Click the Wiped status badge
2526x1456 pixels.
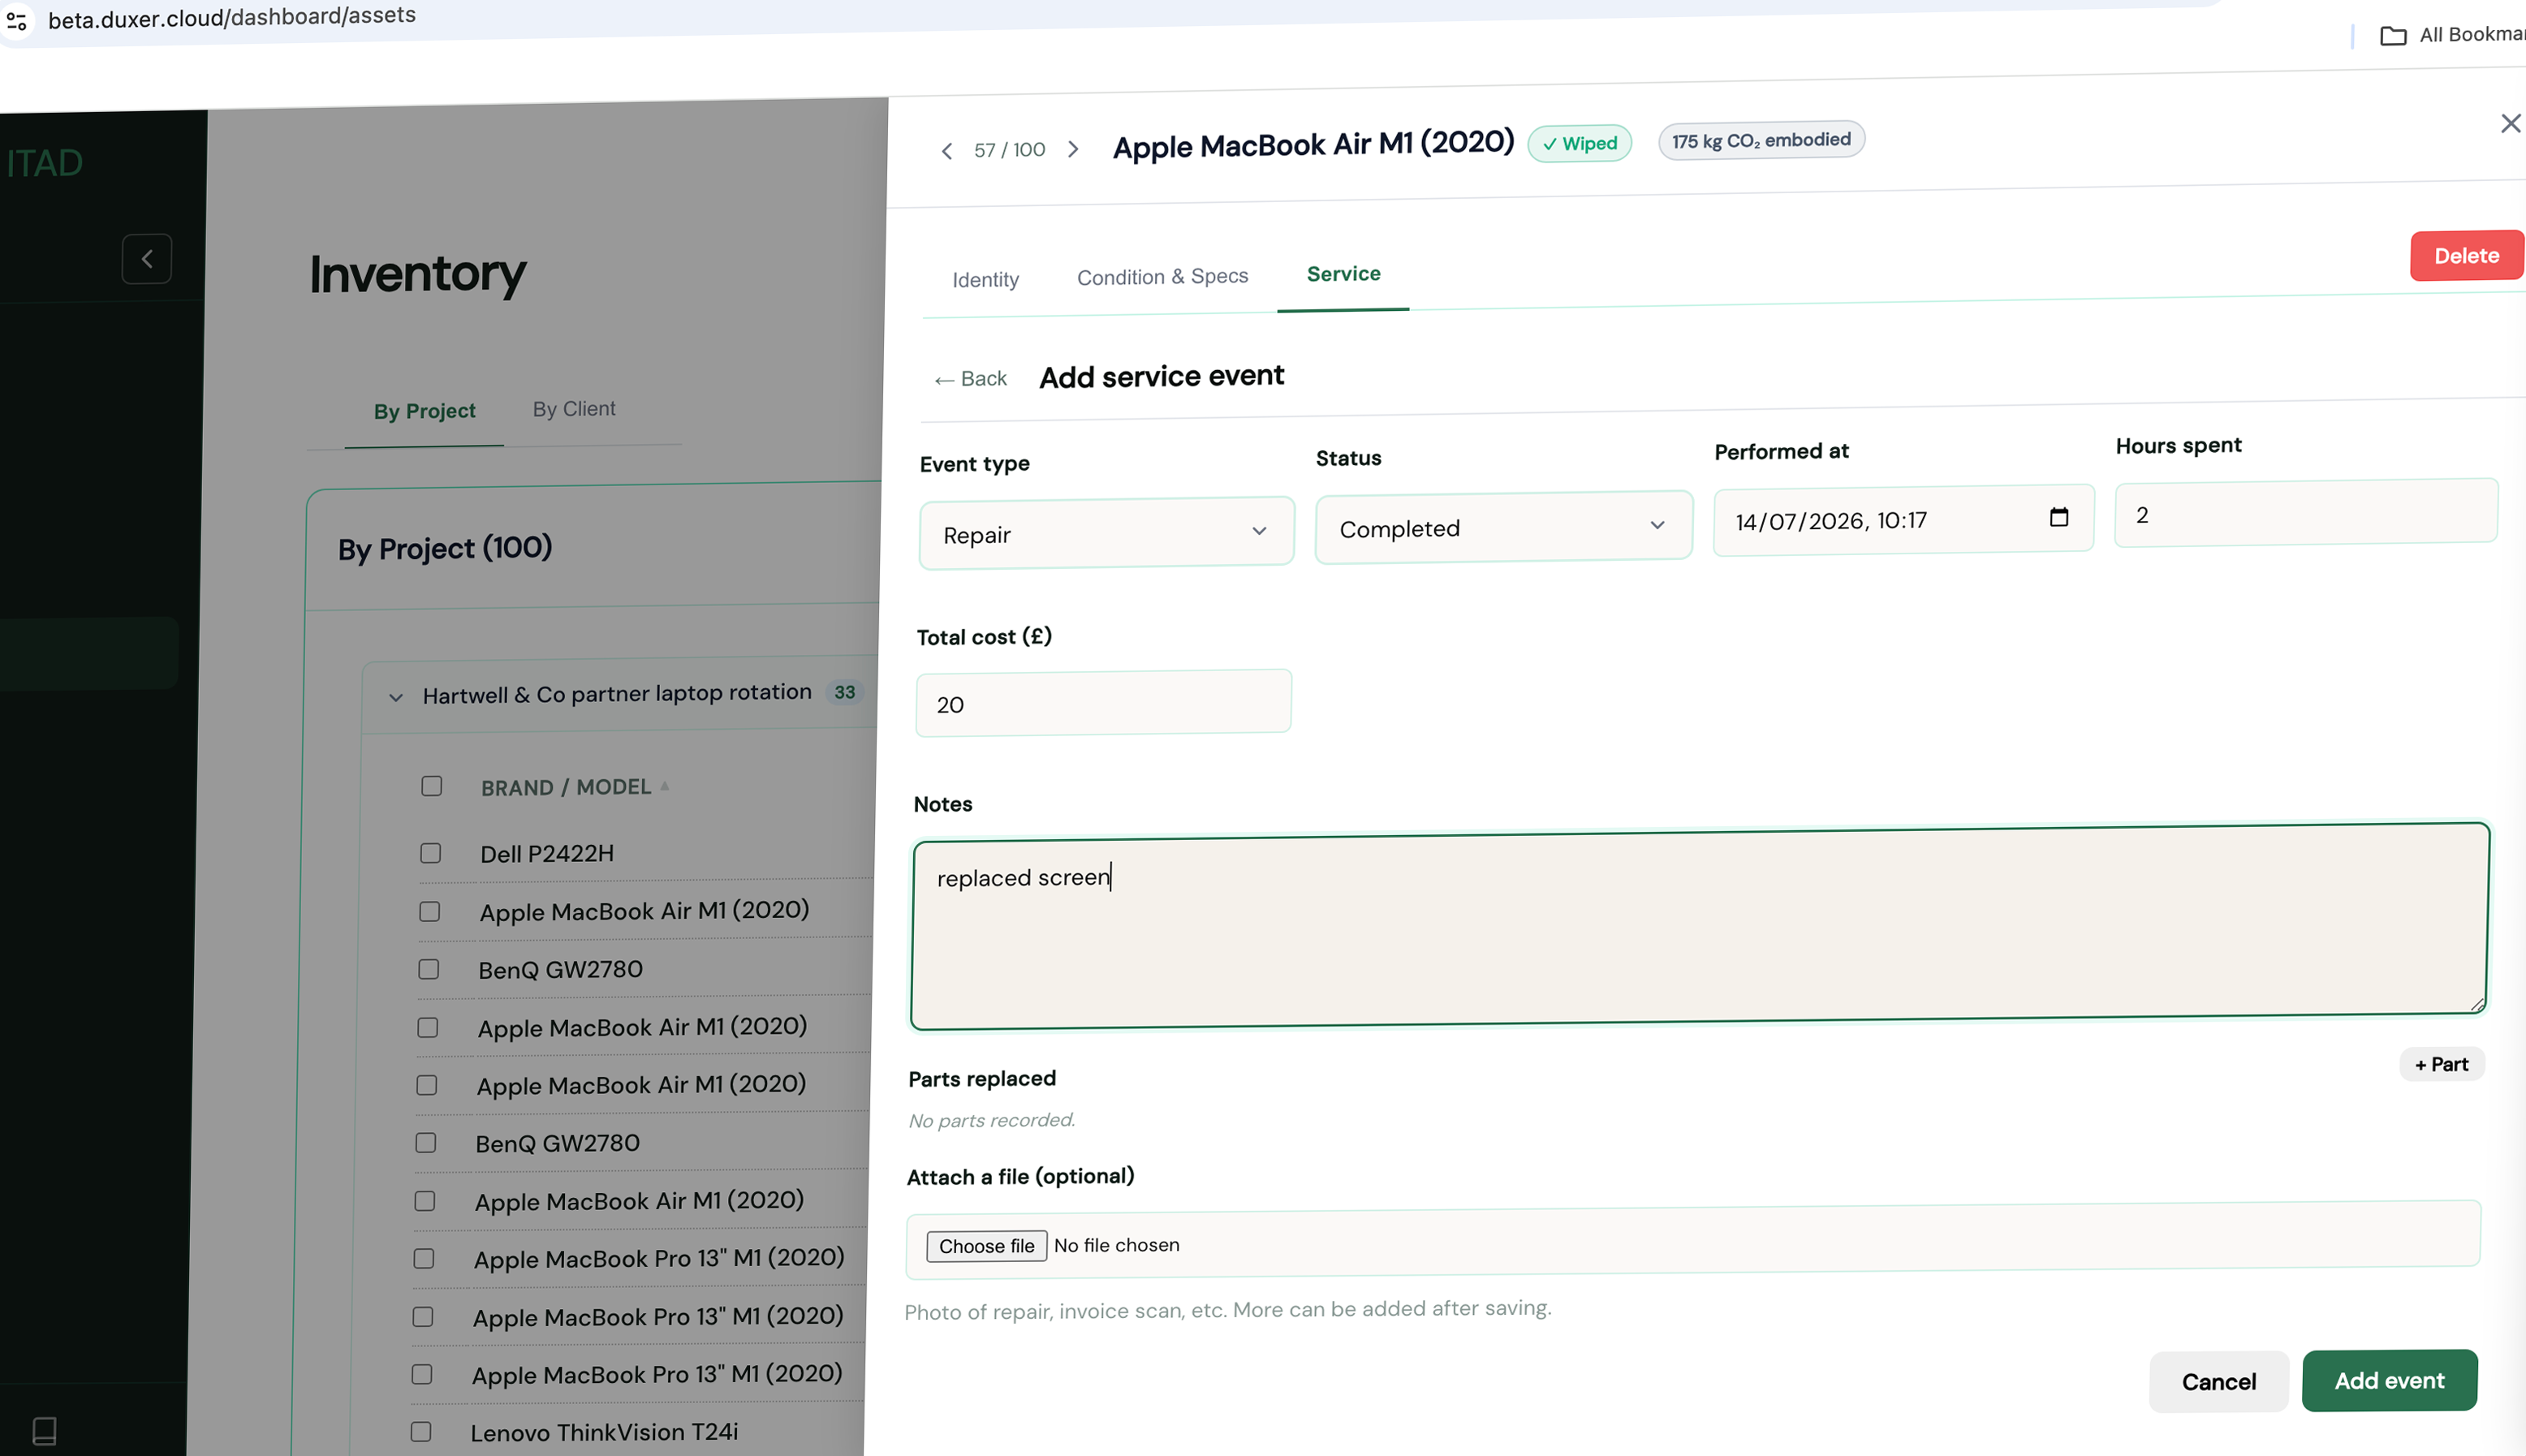(1579, 143)
